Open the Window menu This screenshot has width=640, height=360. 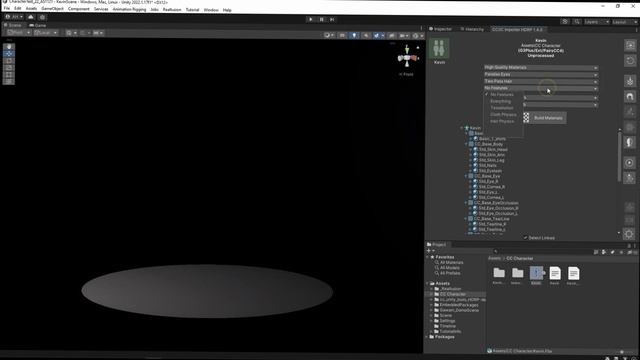tap(211, 10)
